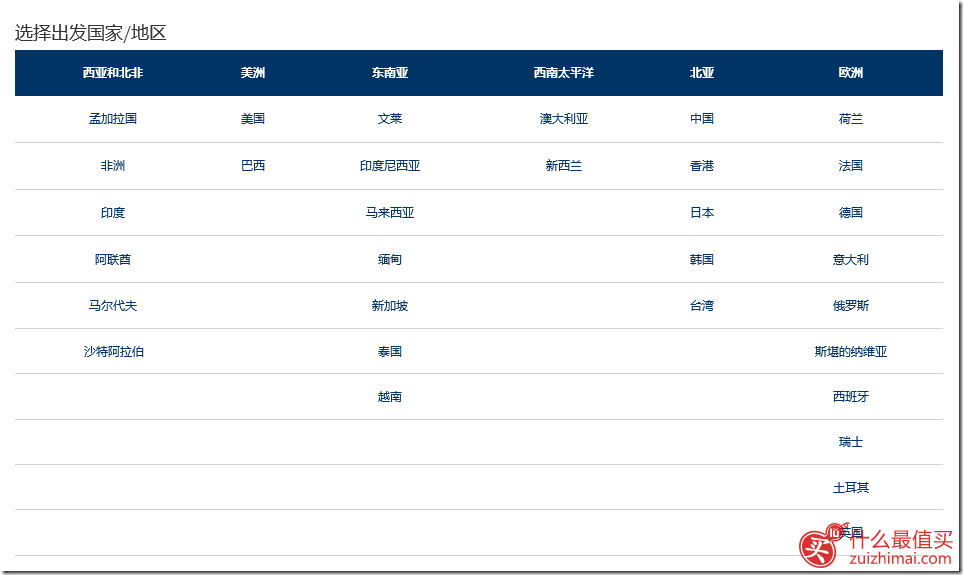This screenshot has width=963, height=575.
Task: Click the 欧洲 column header
Action: coord(851,72)
